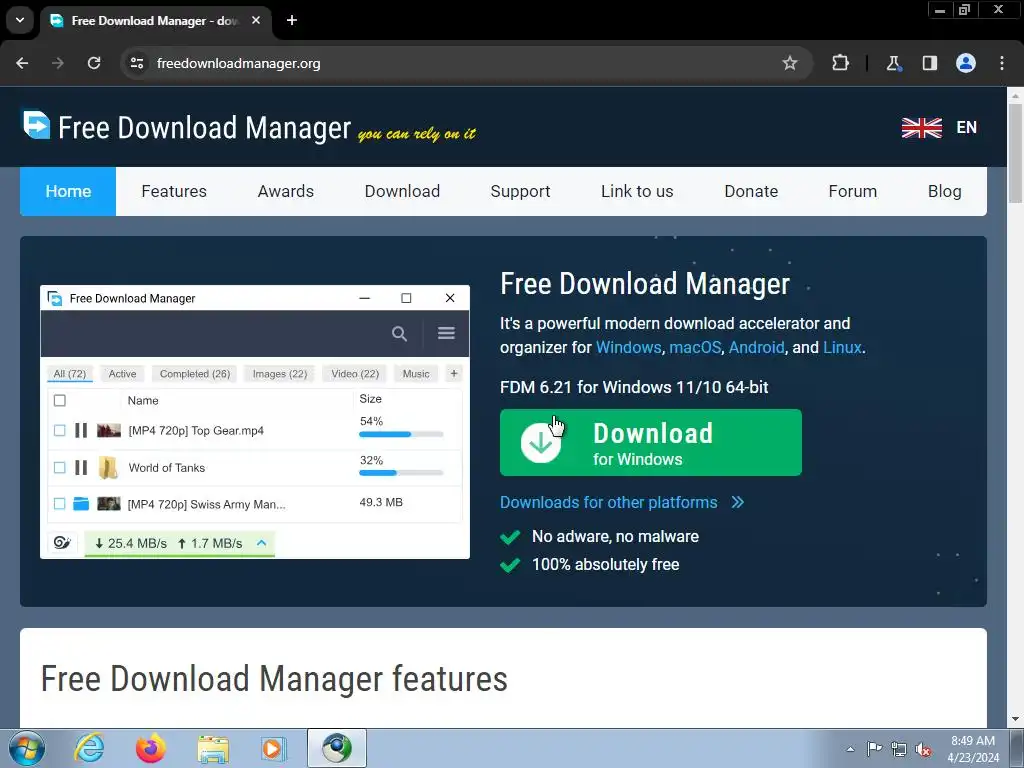Open Chrome three-dot menu

[1002, 63]
